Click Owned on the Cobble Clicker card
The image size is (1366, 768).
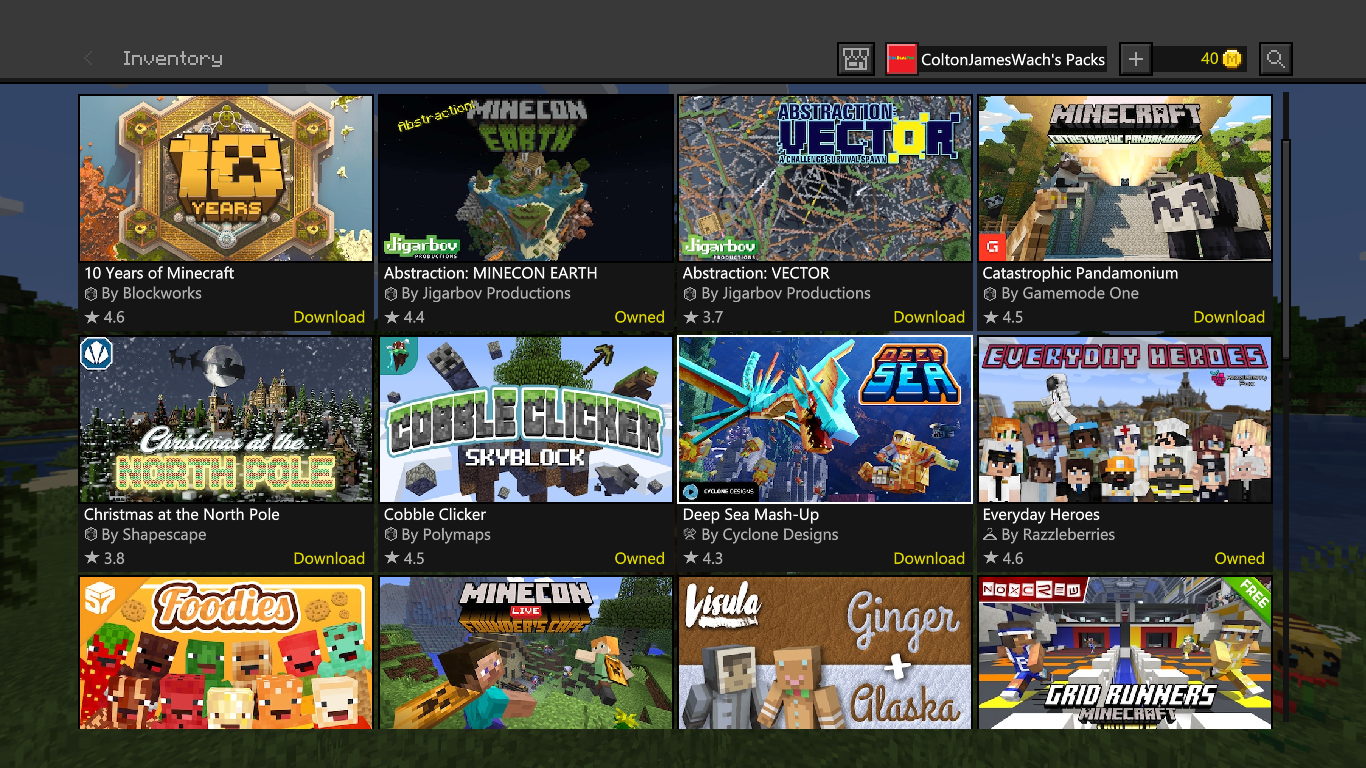tap(639, 559)
